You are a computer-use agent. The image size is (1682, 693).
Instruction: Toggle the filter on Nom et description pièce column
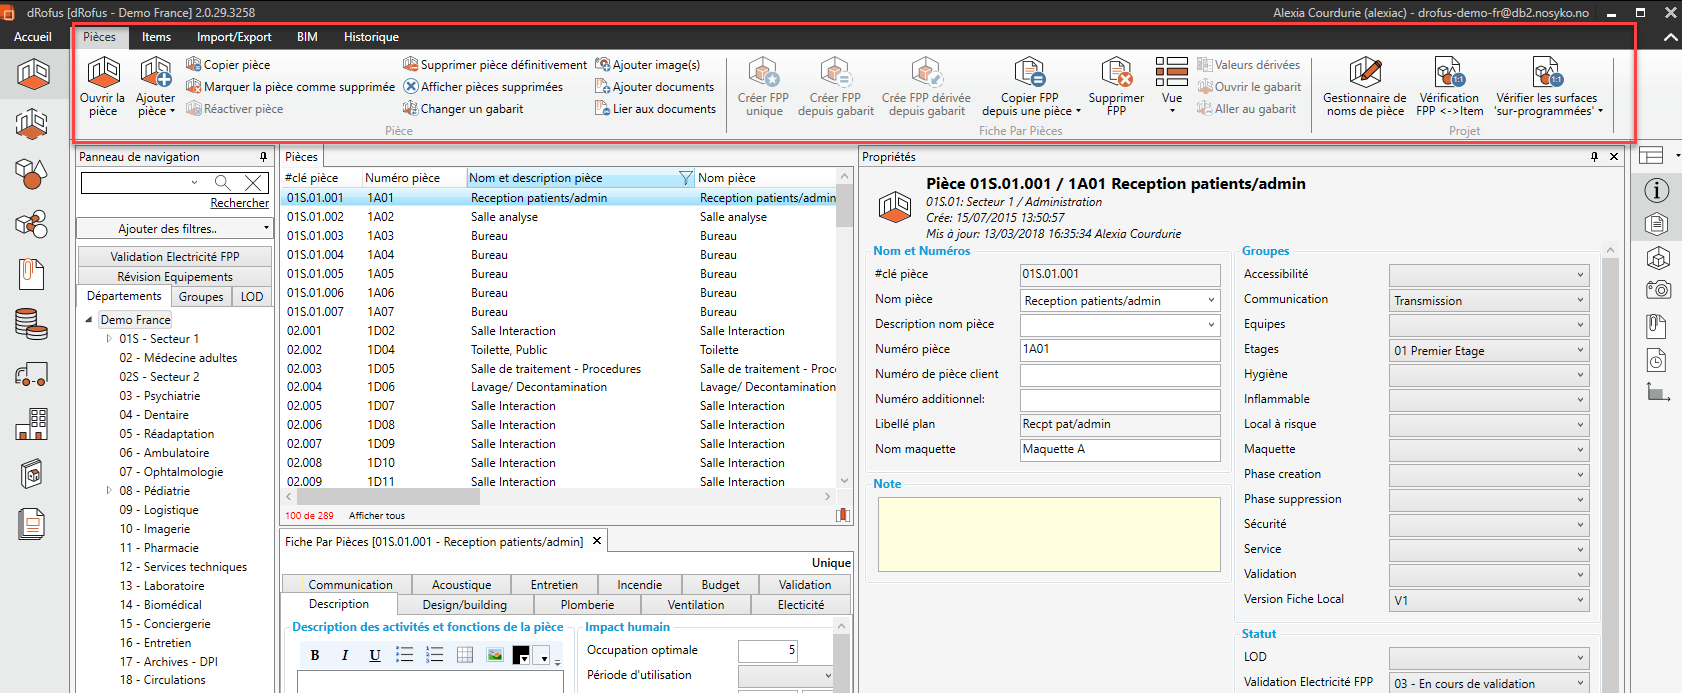(x=685, y=178)
